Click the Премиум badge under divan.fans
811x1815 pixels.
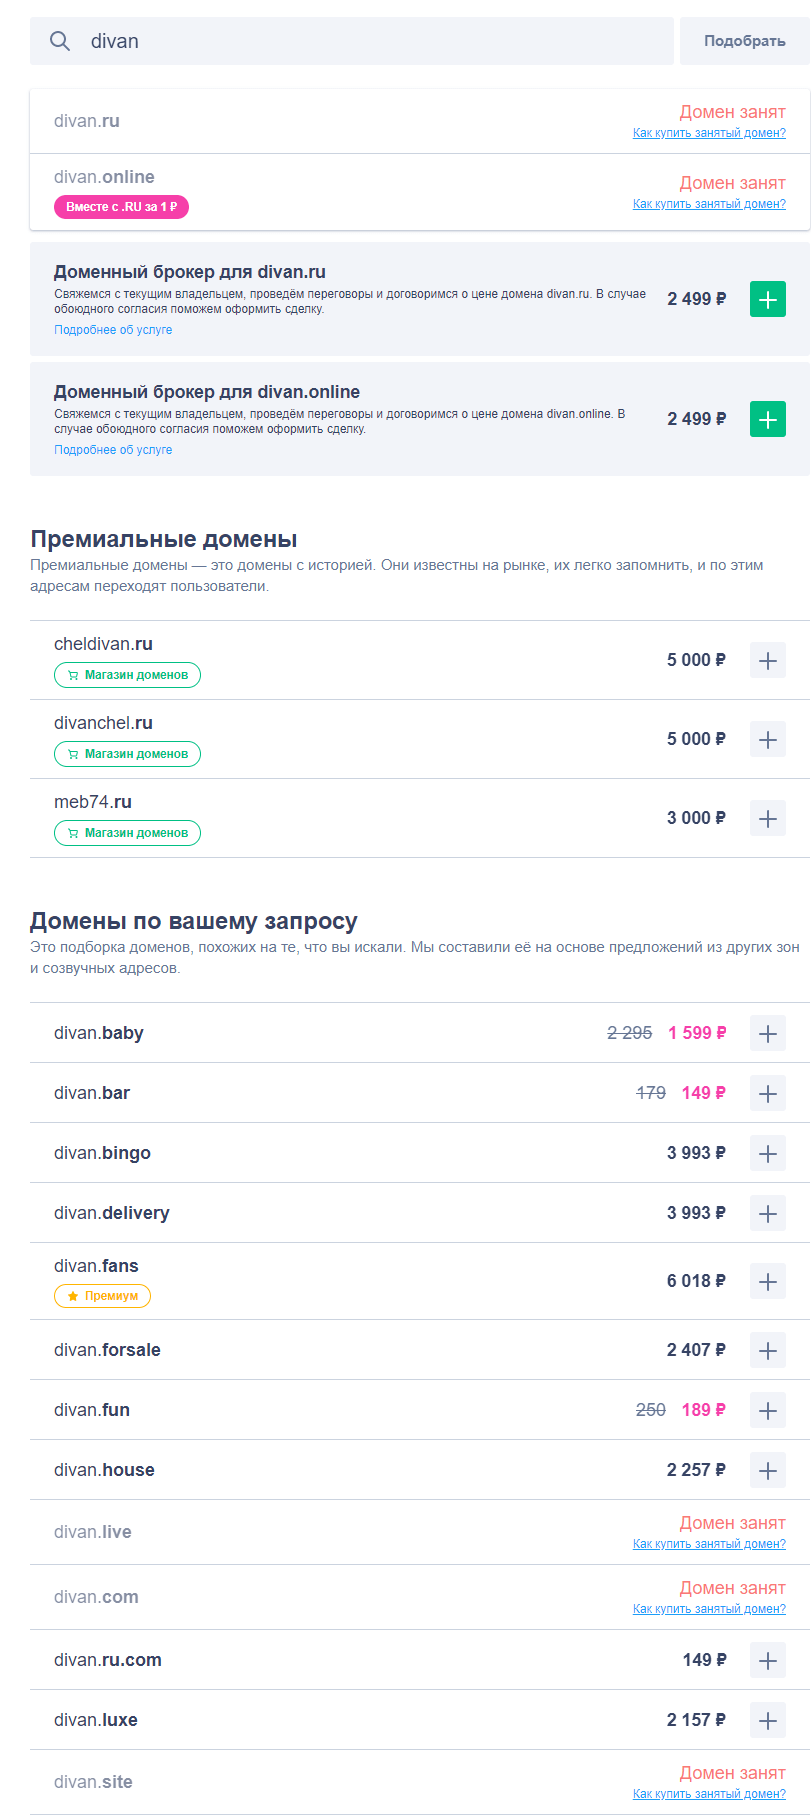102,1296
